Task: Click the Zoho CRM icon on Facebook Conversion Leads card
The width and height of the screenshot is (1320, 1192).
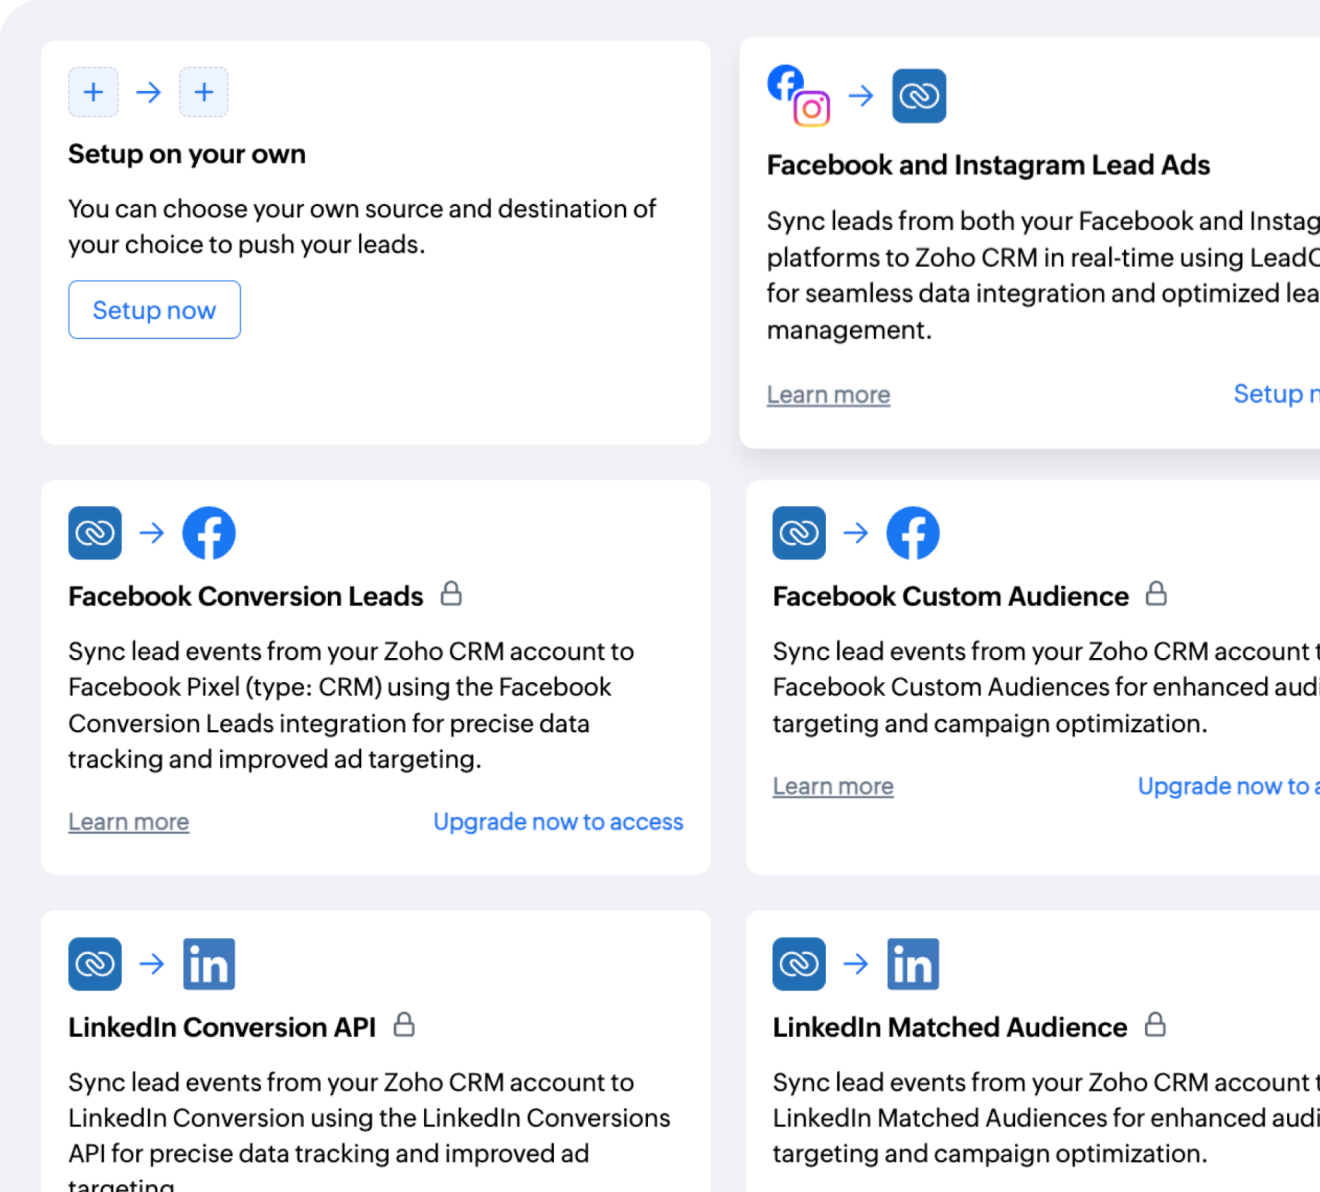Action: coord(95,532)
